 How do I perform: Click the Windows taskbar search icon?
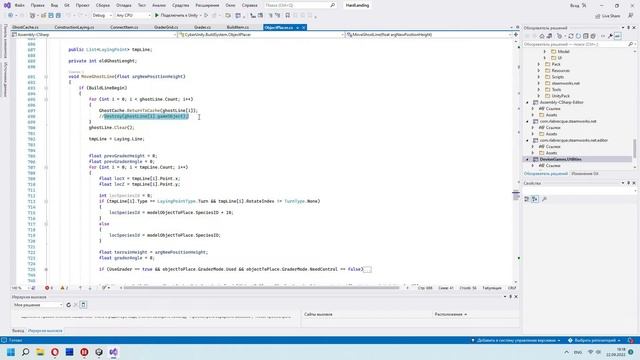[25, 352]
